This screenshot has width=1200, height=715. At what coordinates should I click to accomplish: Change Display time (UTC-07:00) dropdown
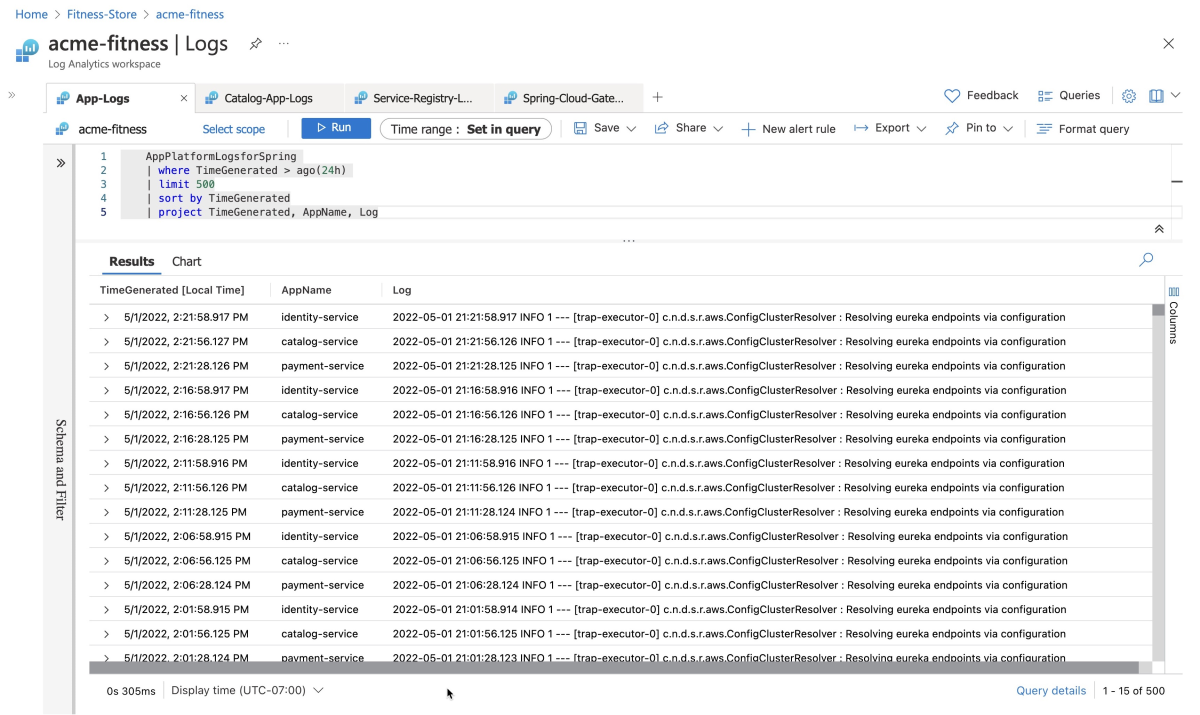pos(248,690)
